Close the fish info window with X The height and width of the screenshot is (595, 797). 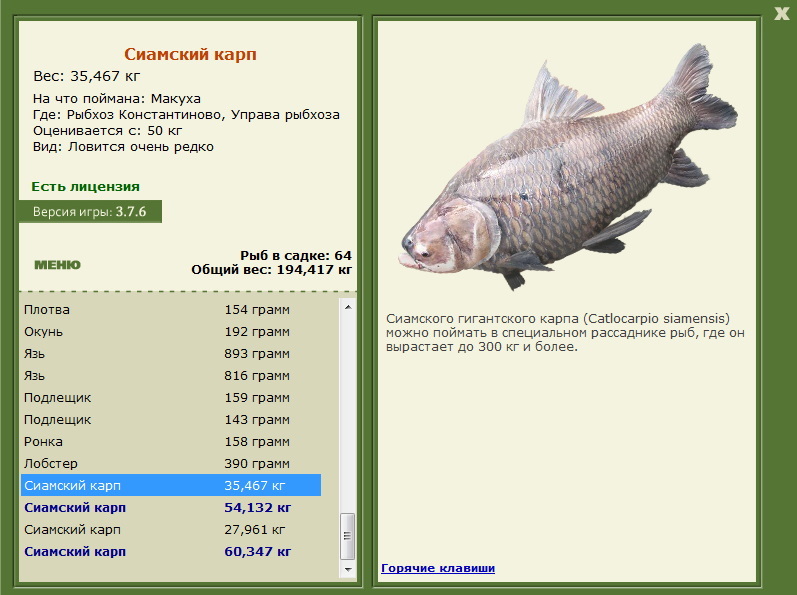tap(781, 13)
